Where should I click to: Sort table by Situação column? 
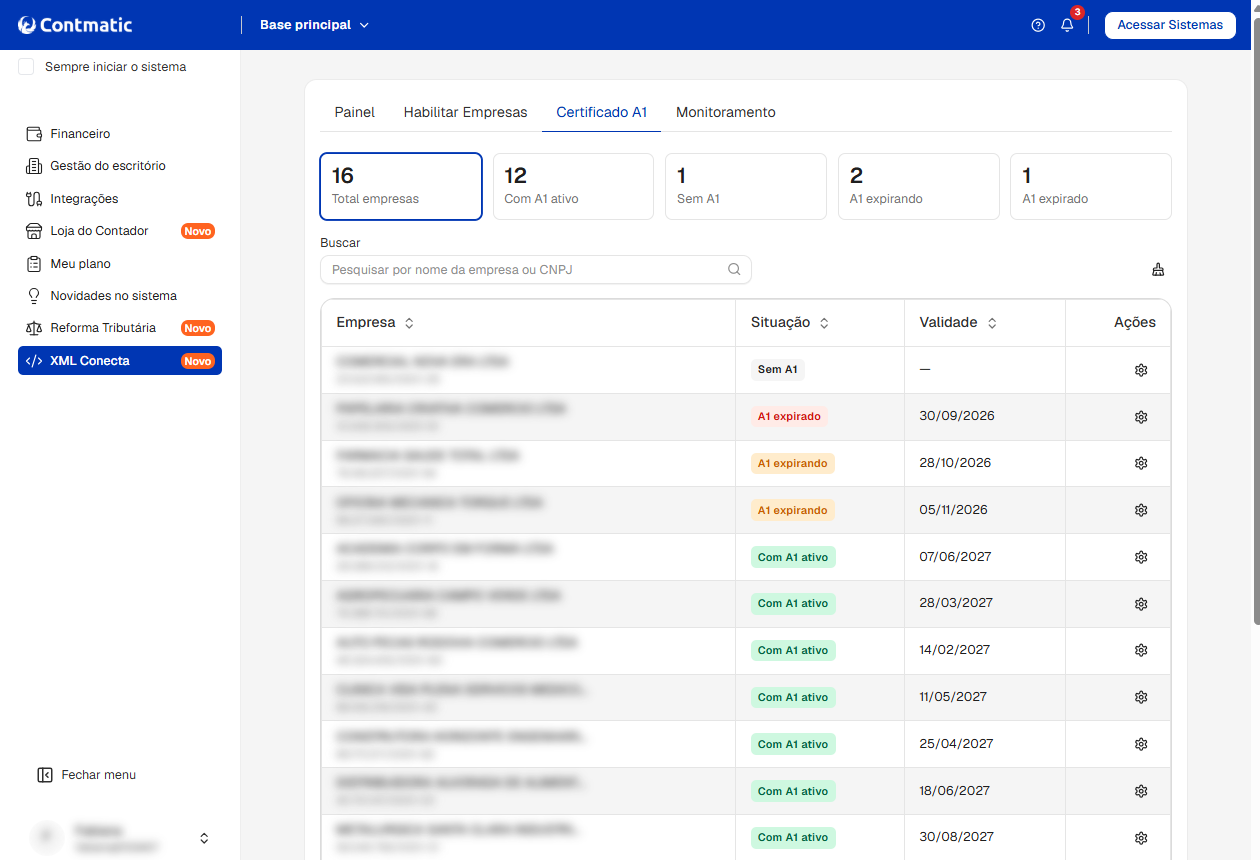click(x=824, y=323)
